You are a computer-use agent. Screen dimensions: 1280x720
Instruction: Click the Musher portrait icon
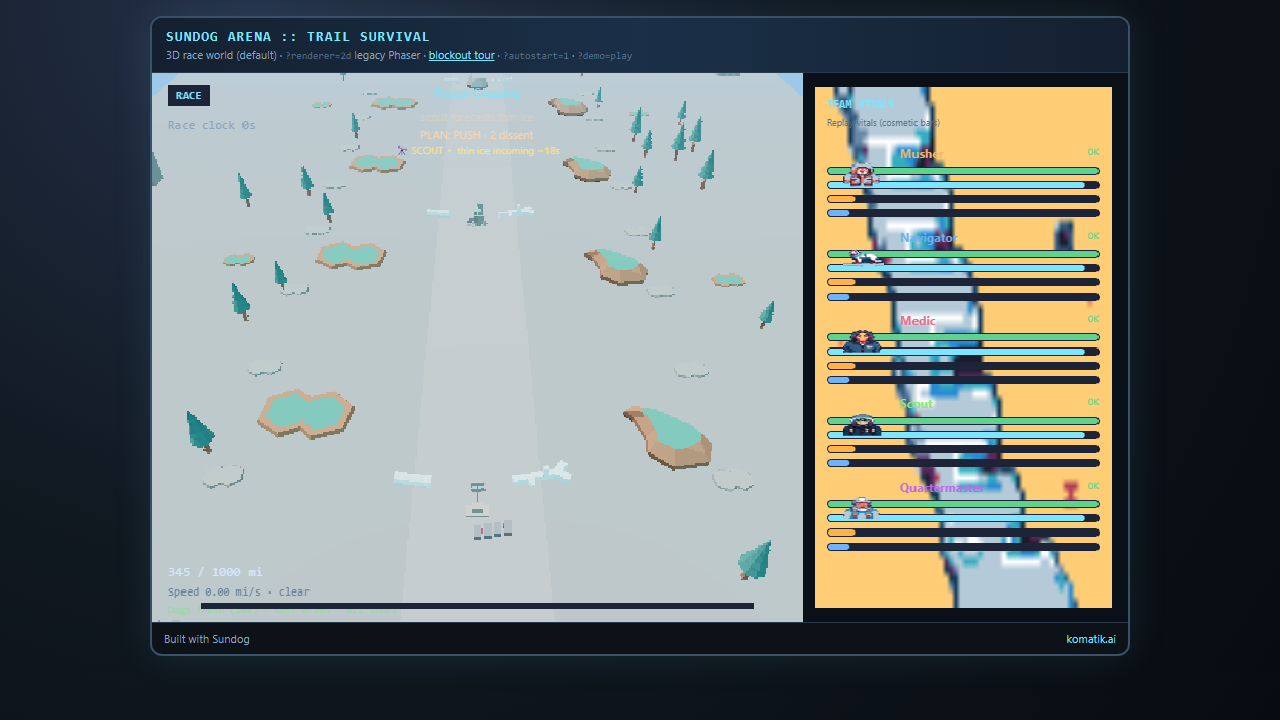[860, 175]
